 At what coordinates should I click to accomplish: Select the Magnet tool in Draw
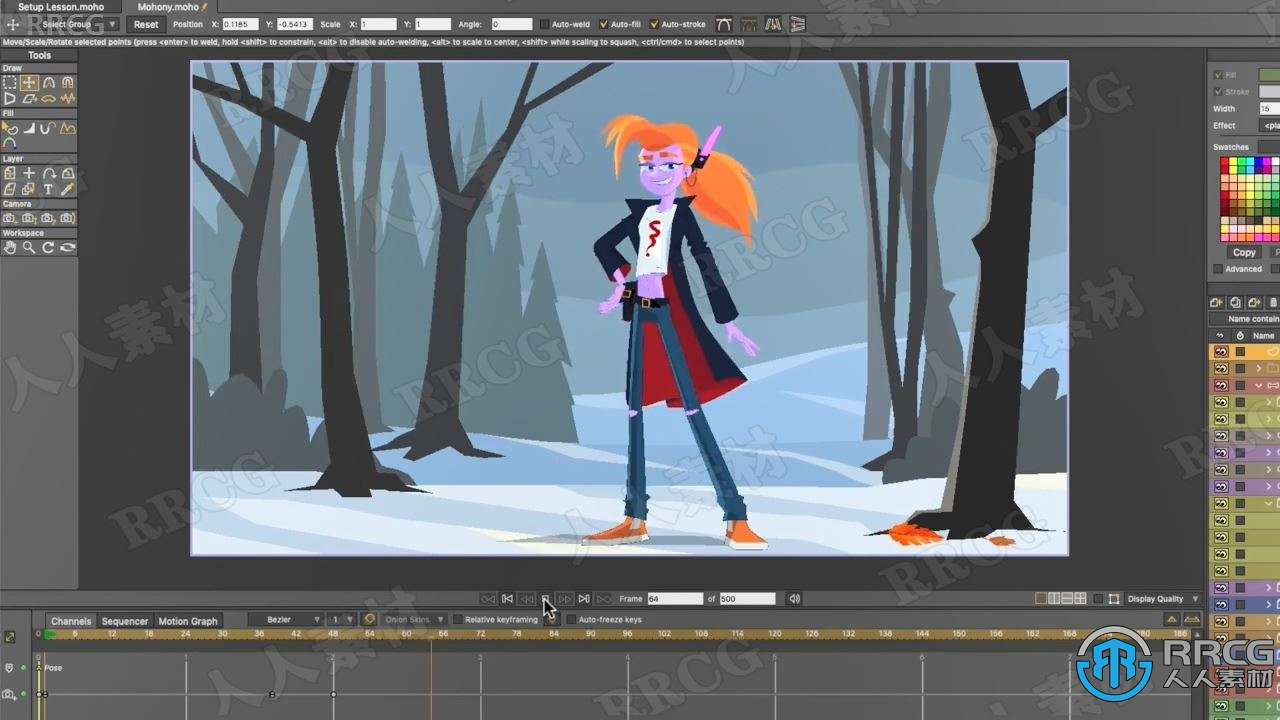pyautogui.click(x=67, y=83)
